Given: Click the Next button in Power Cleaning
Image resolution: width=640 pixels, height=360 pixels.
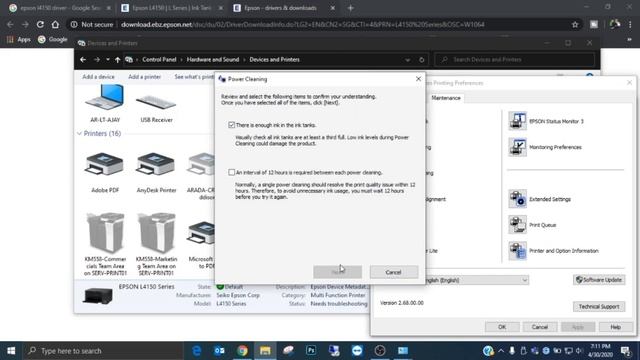Looking at the screenshot, I should (x=338, y=272).
